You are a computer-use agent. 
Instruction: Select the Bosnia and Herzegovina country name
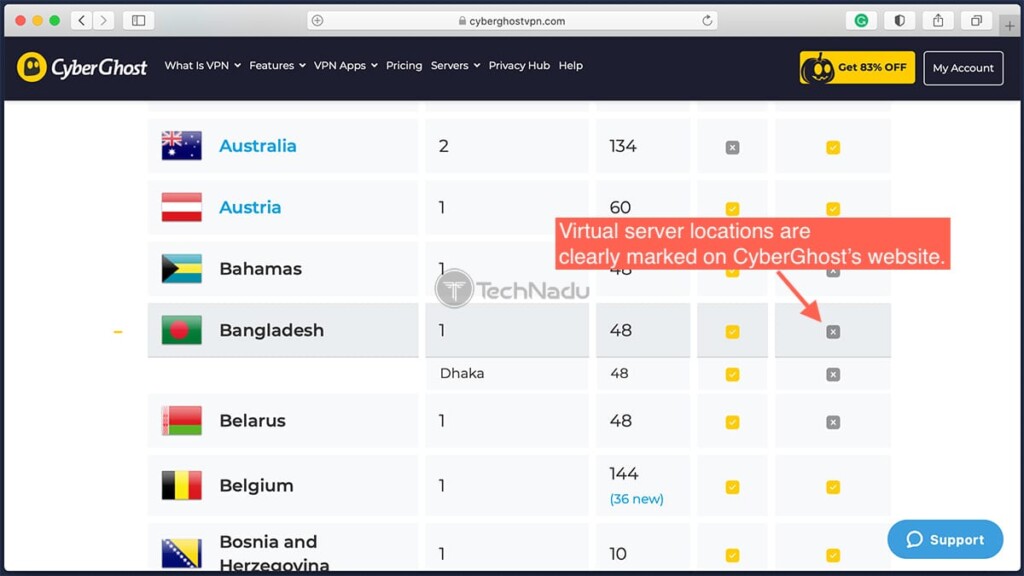click(x=274, y=552)
